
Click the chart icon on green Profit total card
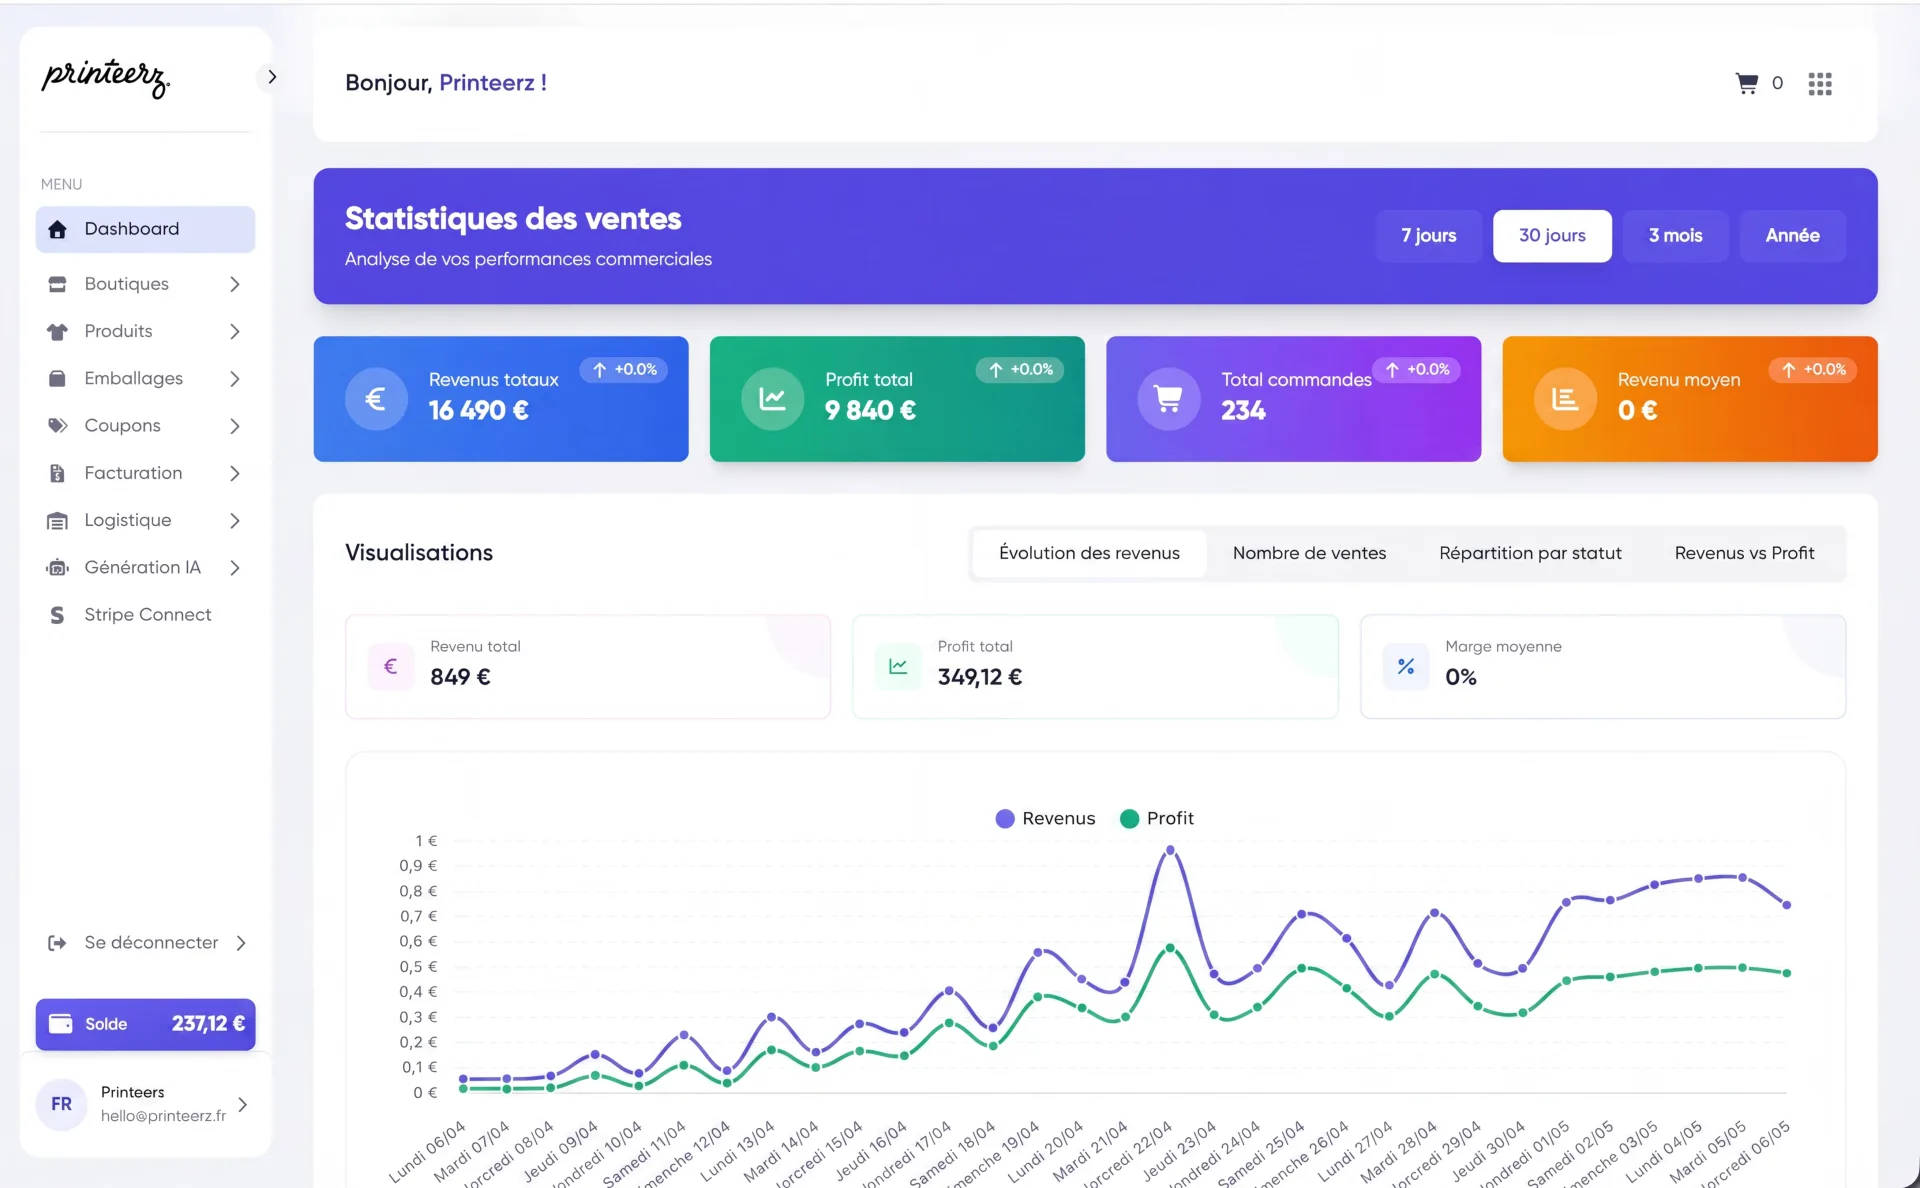[772, 399]
